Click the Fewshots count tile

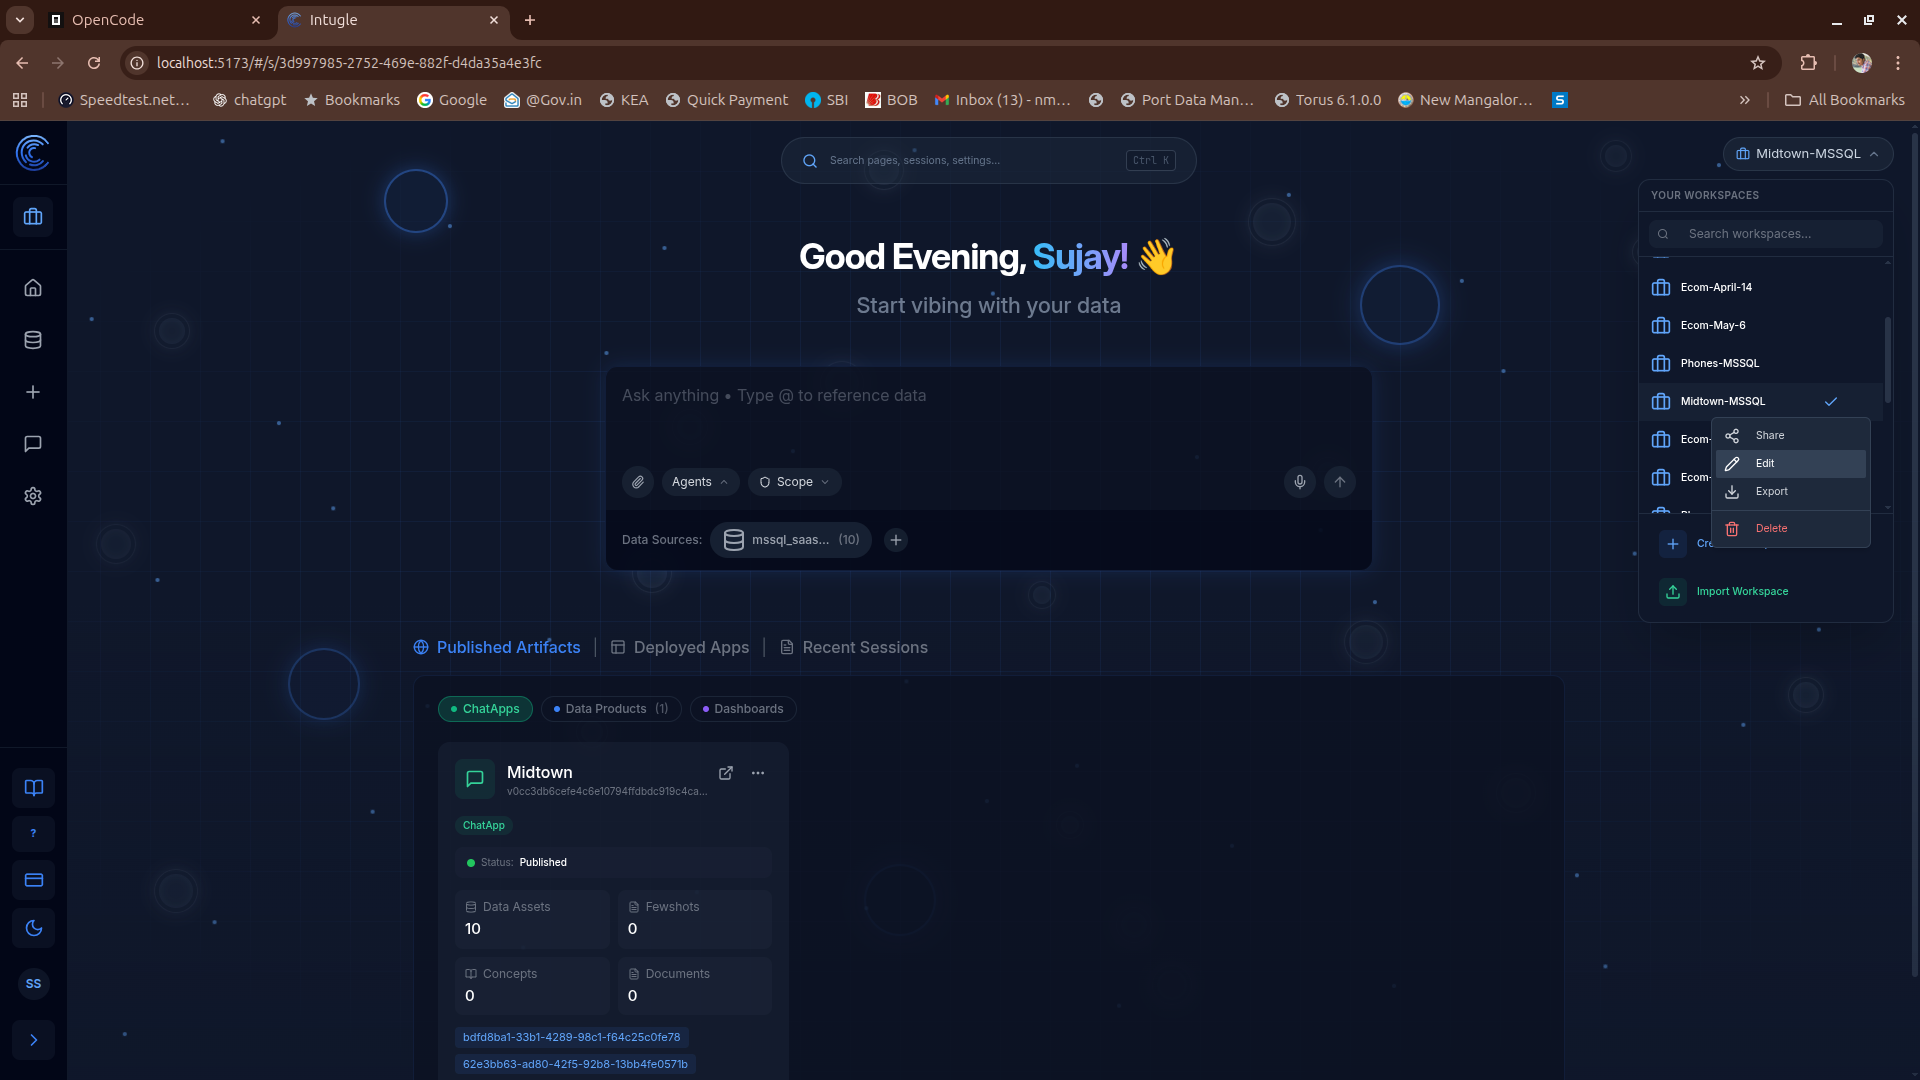pos(695,919)
